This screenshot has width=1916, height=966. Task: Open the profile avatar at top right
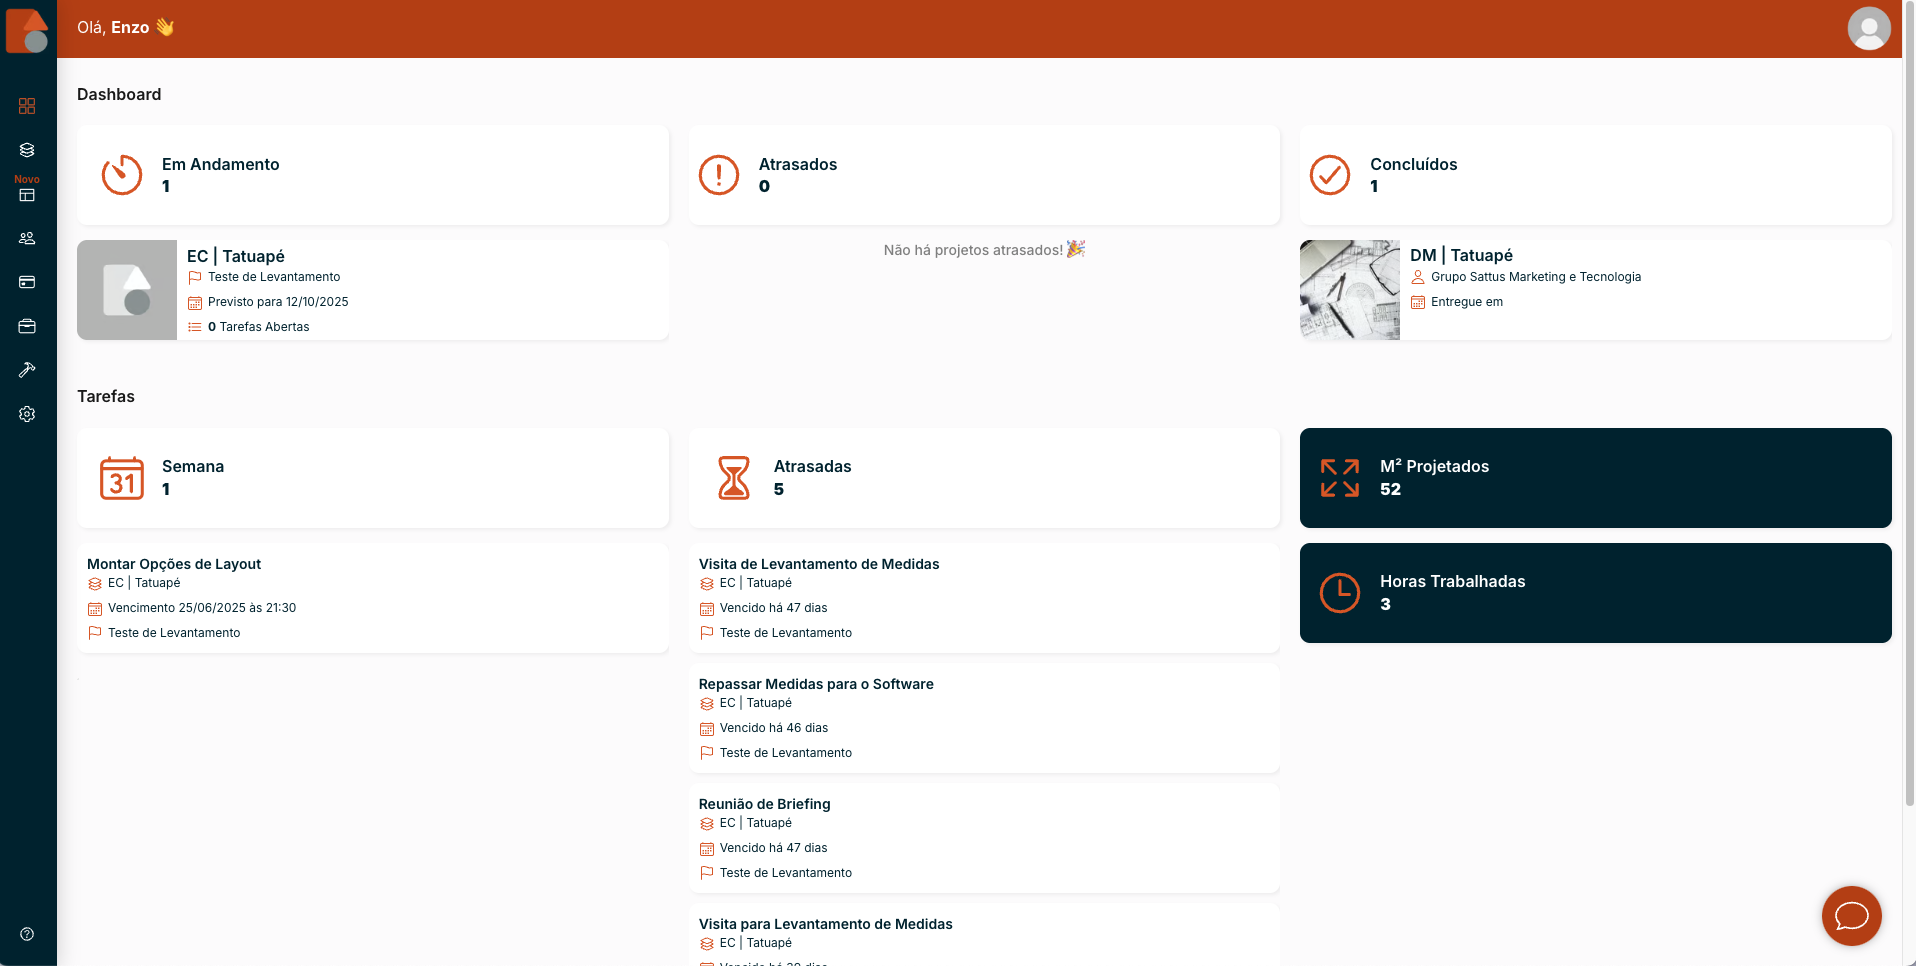coord(1868,29)
